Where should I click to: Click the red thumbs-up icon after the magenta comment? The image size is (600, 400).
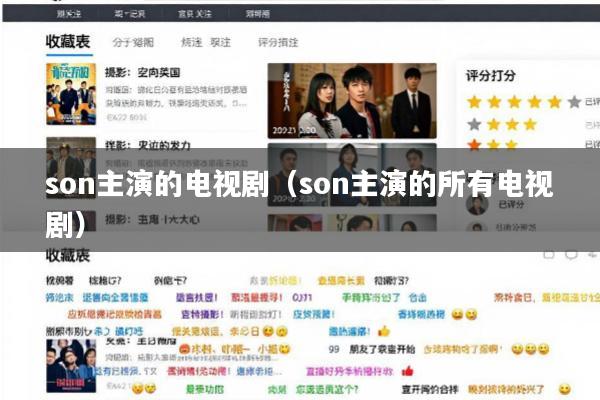408,371
